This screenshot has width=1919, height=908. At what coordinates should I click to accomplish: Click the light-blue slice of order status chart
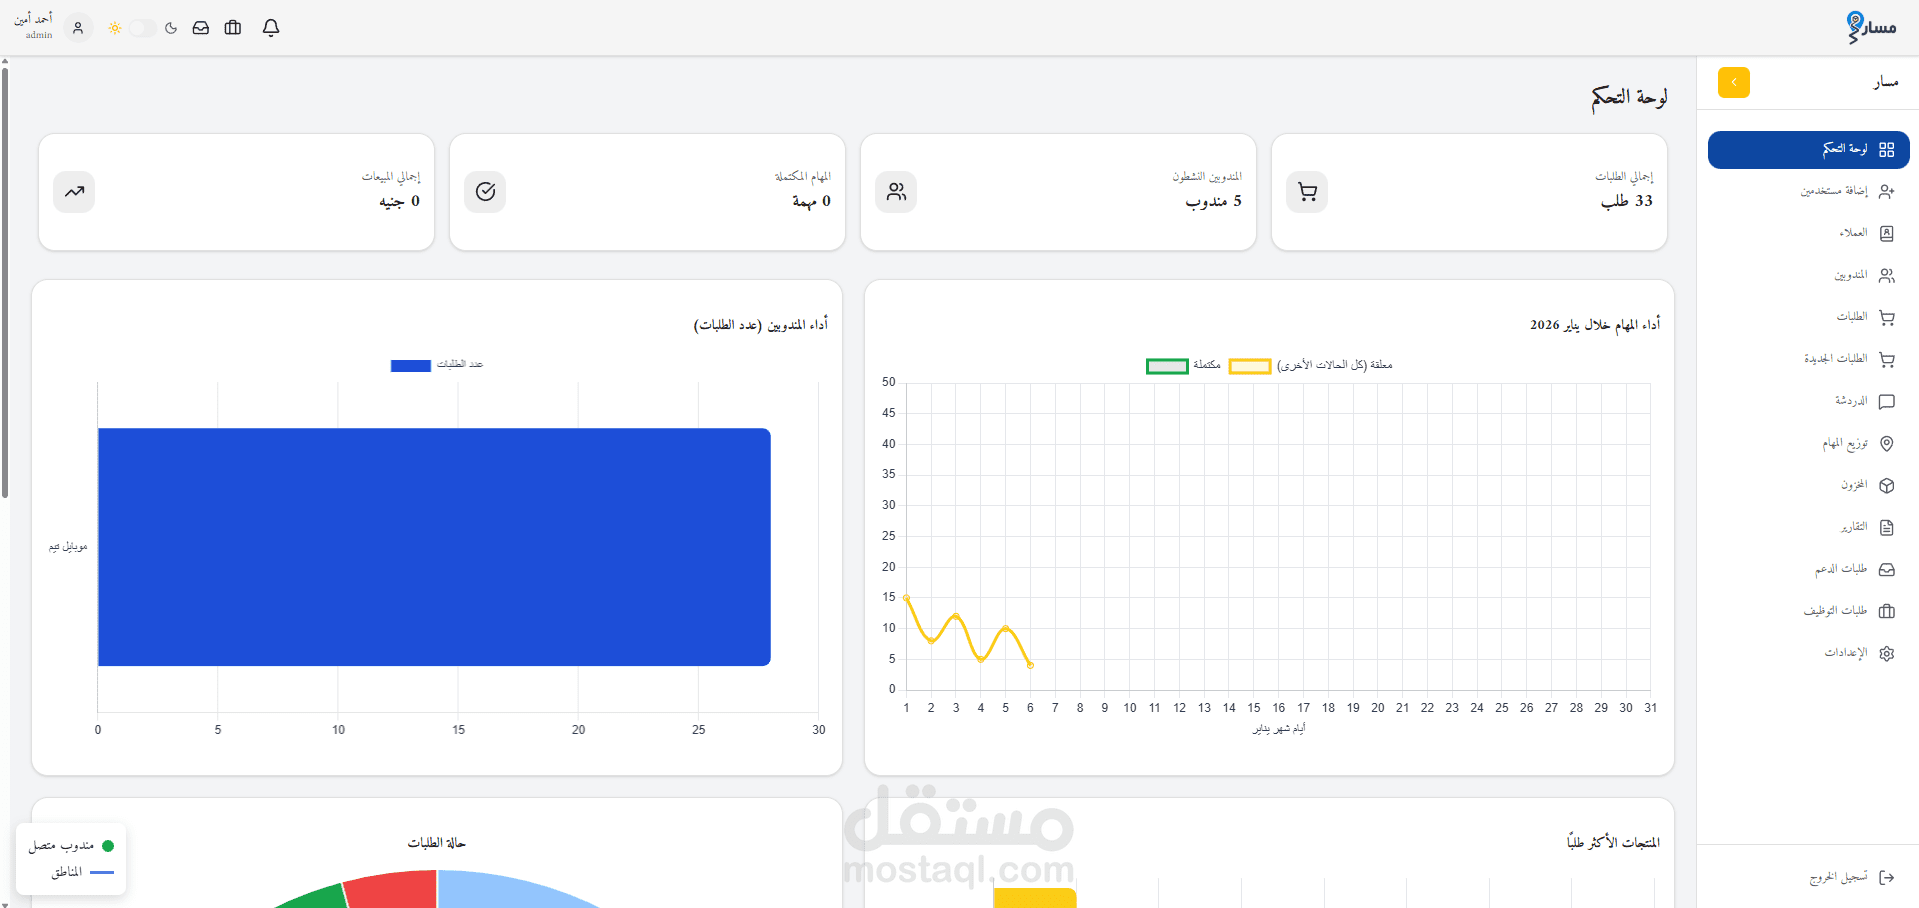point(510,892)
